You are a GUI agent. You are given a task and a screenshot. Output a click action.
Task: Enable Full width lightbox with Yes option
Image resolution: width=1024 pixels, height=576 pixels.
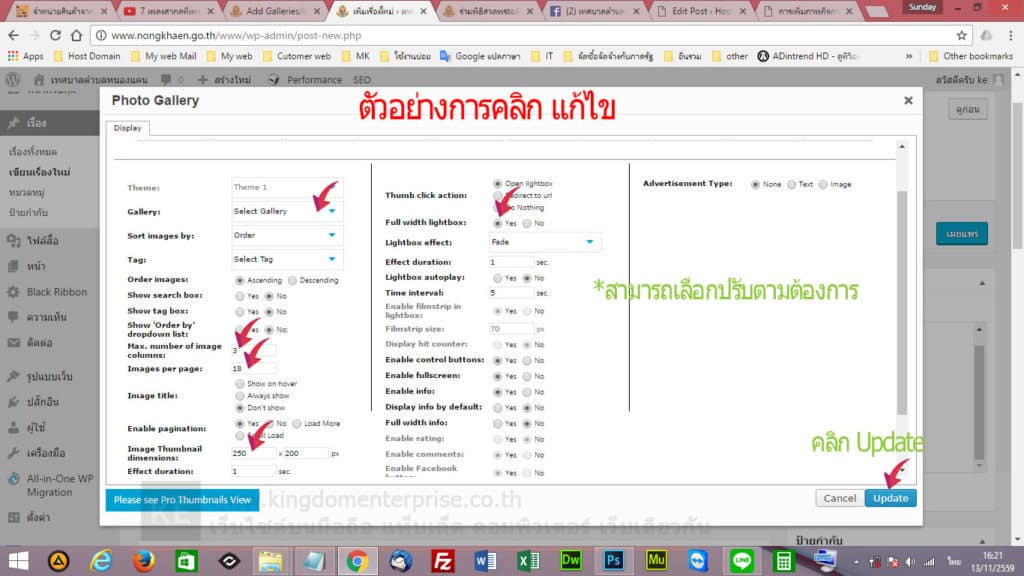[497, 224]
